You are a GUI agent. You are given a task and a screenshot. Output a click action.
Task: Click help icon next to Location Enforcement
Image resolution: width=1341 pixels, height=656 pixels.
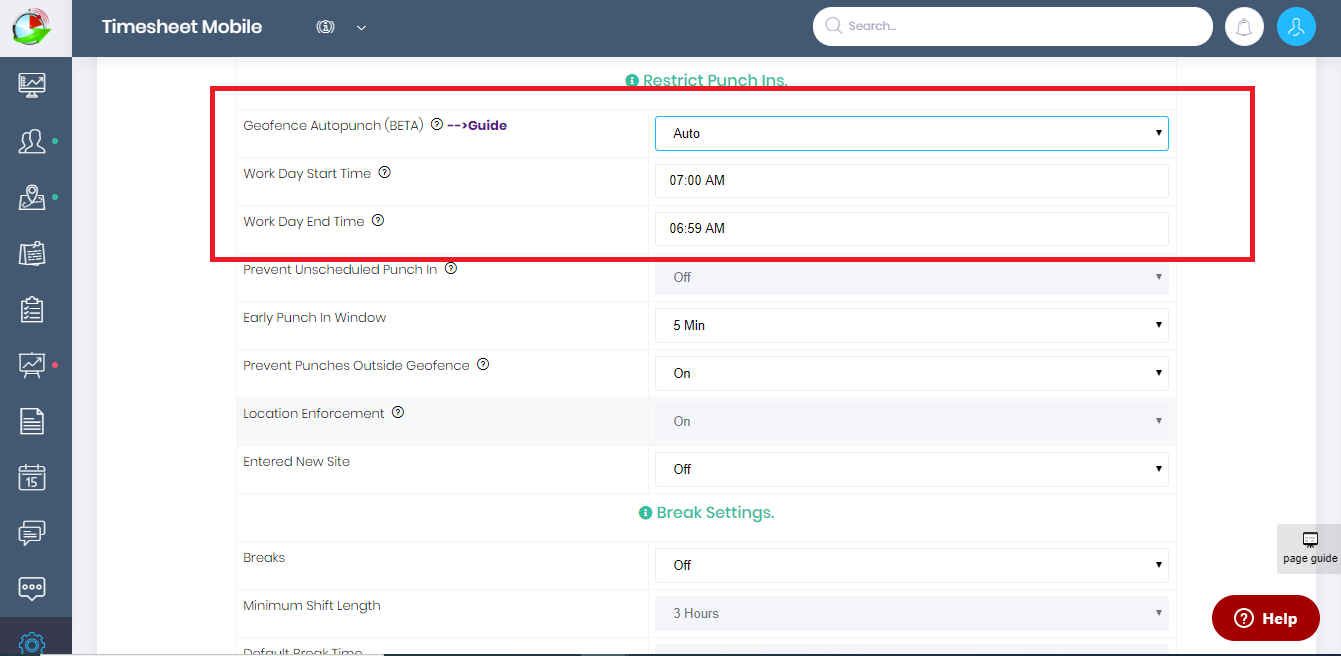(x=398, y=413)
